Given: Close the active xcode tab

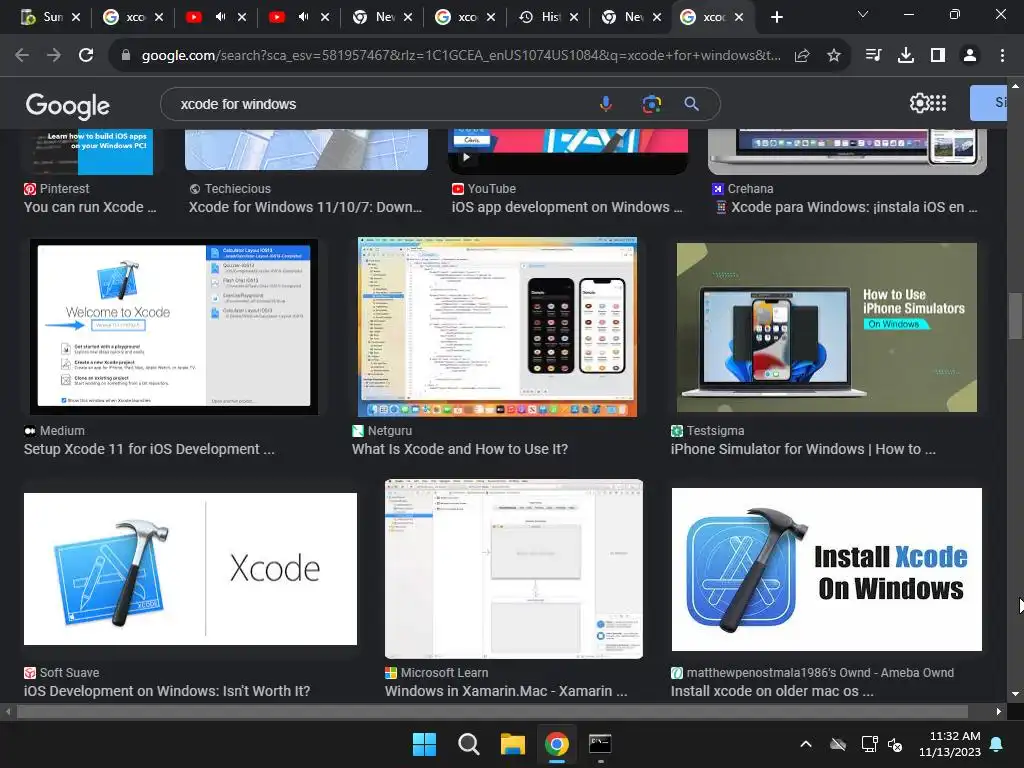Looking at the screenshot, I should point(739,17).
